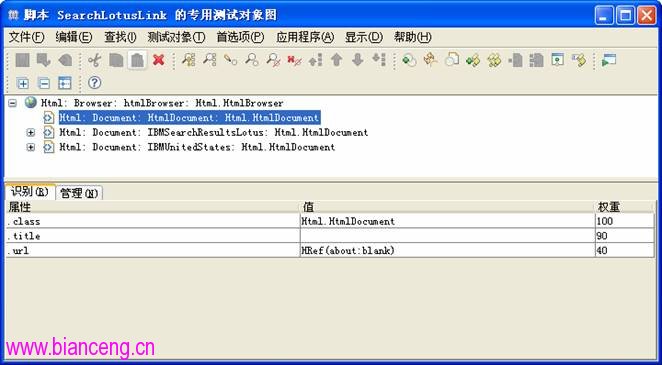Jump to last match down-arrow-list icon
This screenshot has height=365, width=662.
click(x=379, y=60)
